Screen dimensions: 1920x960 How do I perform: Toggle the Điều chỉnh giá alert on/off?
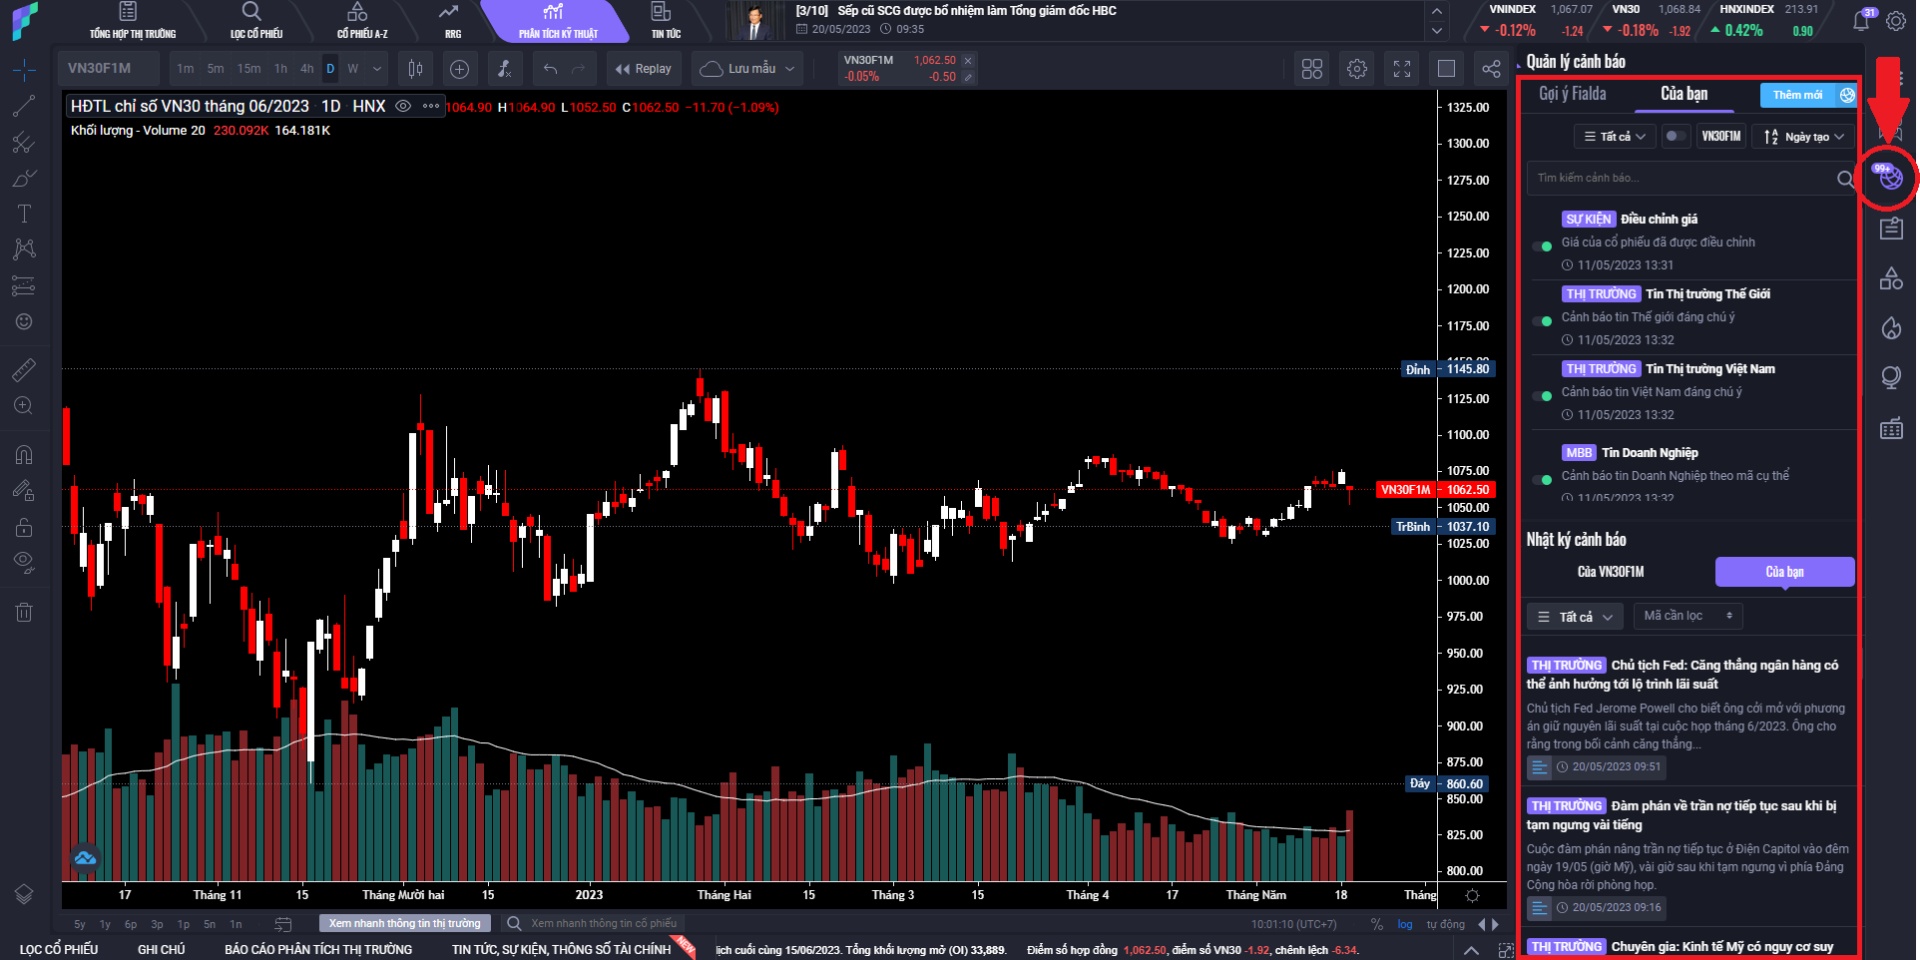point(1543,246)
